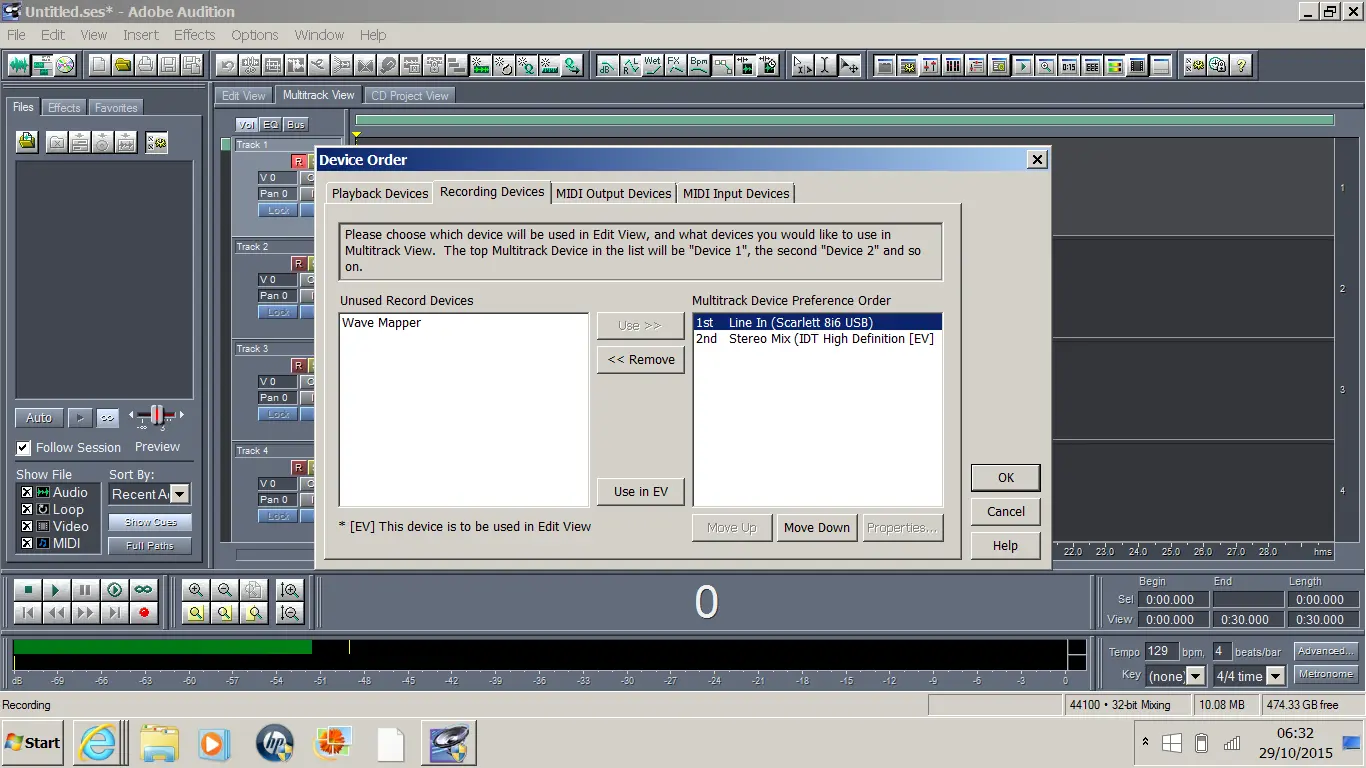Click the Windows Start button
The image size is (1366, 768).
tap(33, 743)
